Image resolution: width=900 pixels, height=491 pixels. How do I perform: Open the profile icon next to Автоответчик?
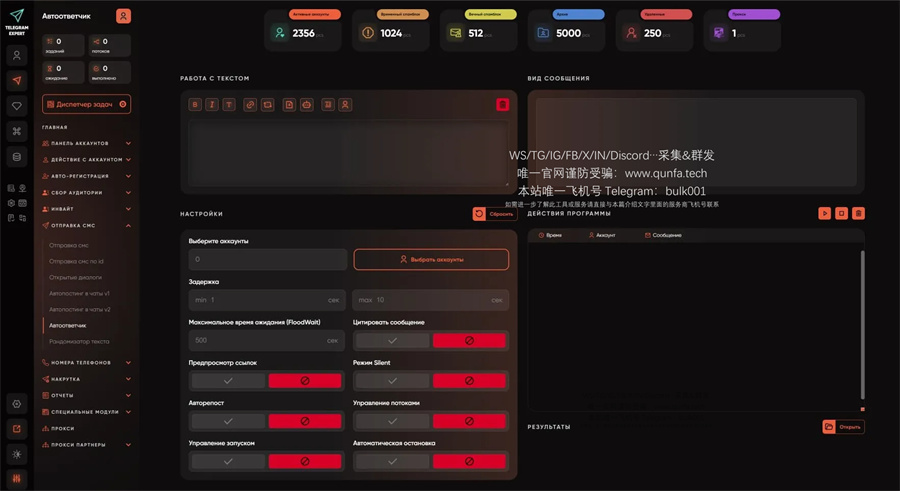(123, 16)
